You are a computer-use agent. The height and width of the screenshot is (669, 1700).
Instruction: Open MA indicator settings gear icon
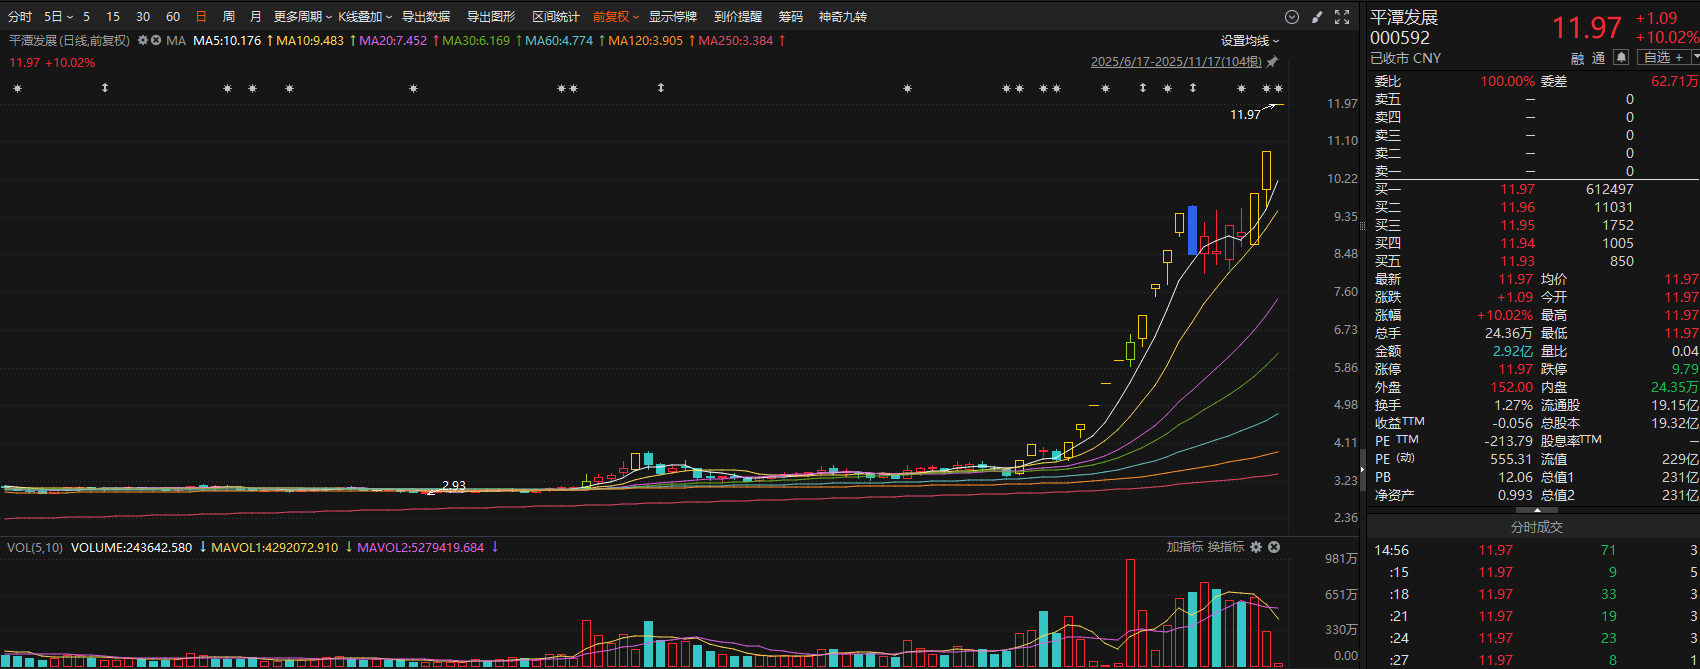pos(143,41)
